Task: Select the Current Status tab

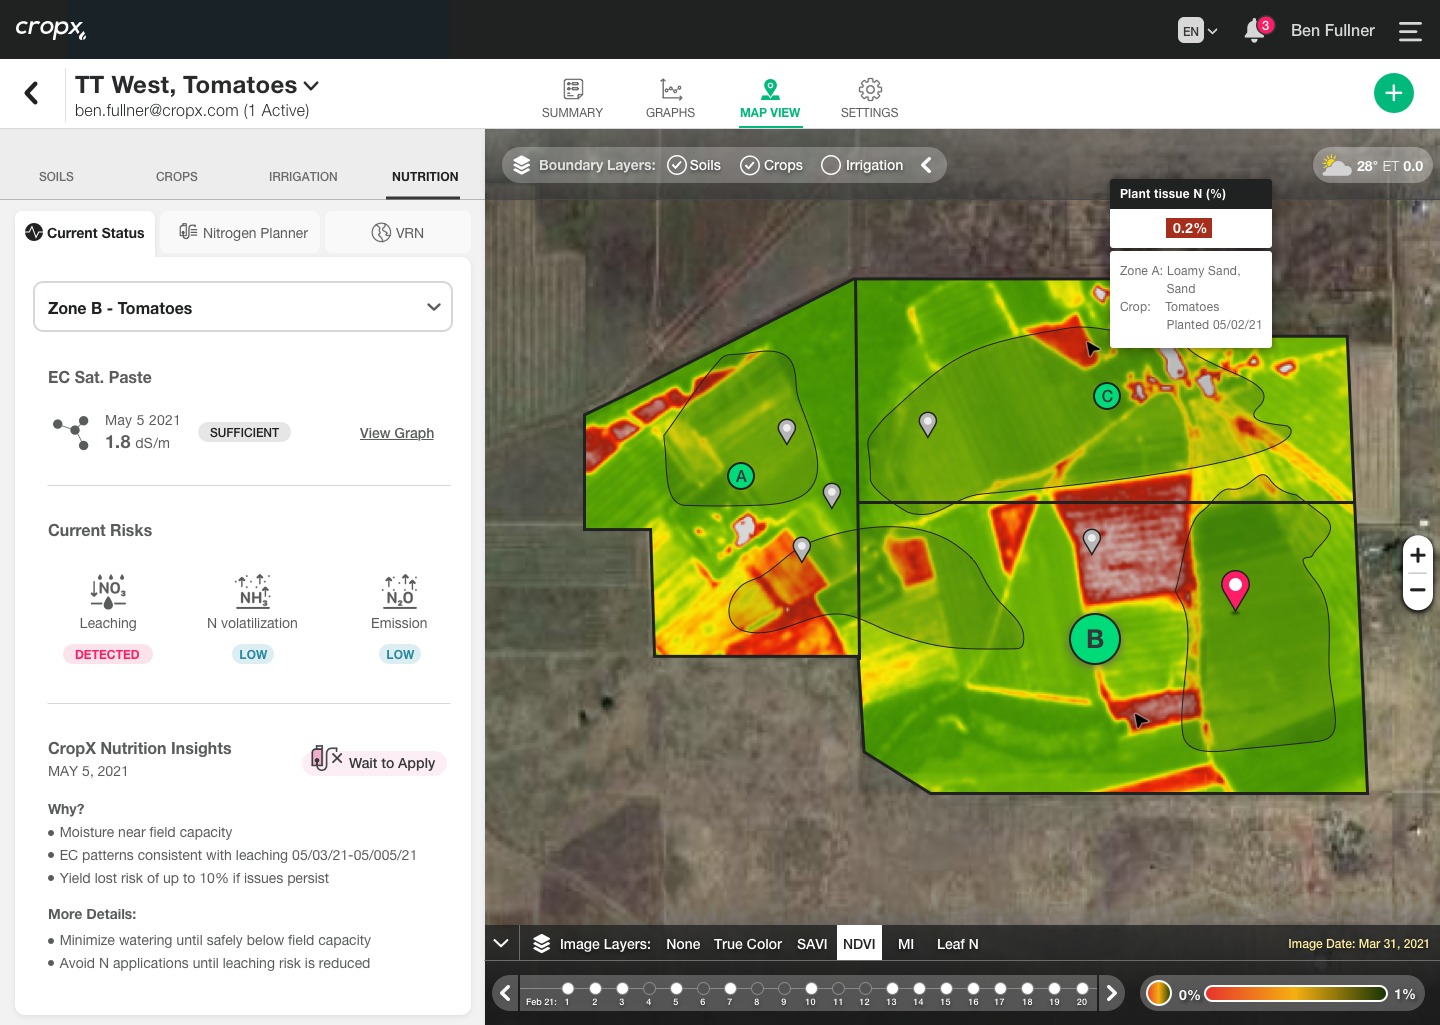Action: pos(85,232)
